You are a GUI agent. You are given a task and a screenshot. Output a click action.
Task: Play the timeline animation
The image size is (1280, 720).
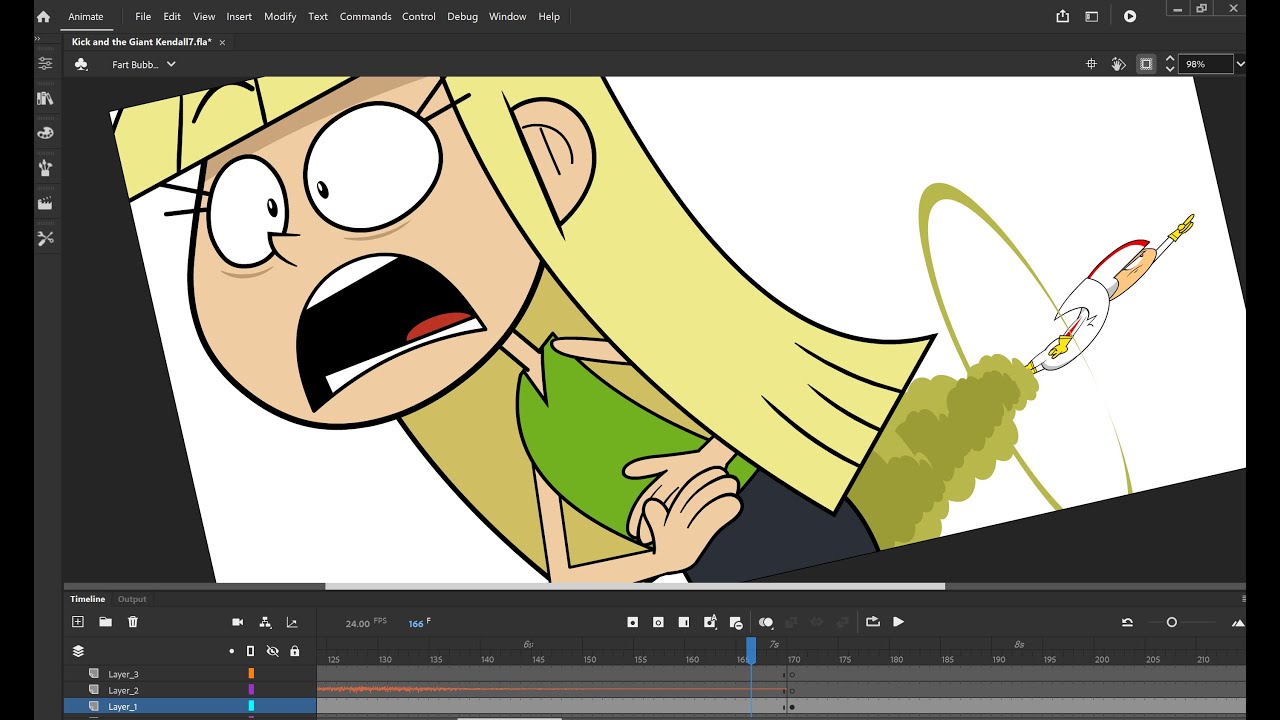[898, 622]
